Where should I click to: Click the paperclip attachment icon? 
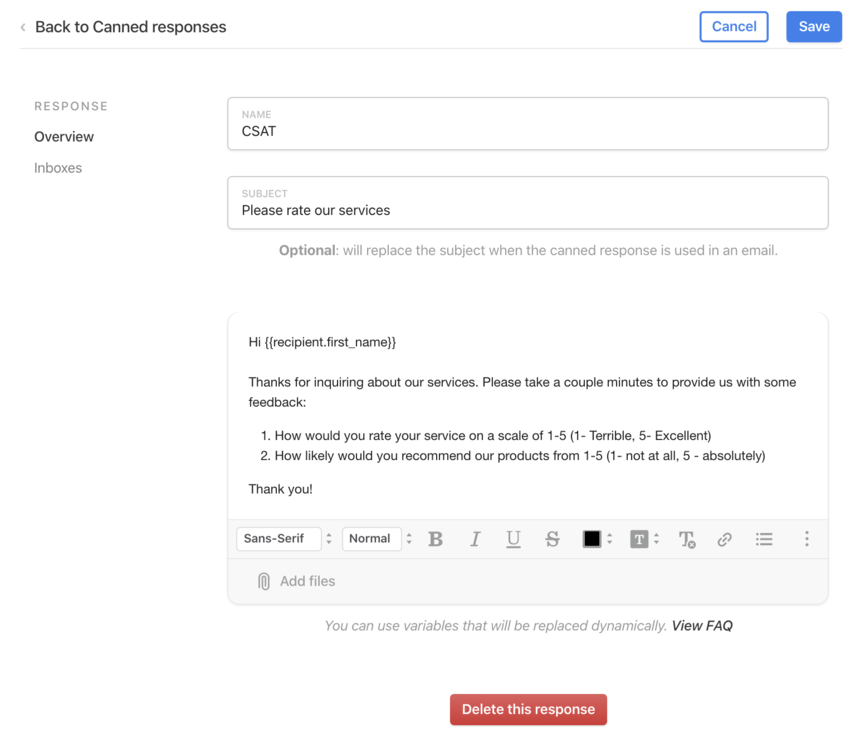point(264,581)
